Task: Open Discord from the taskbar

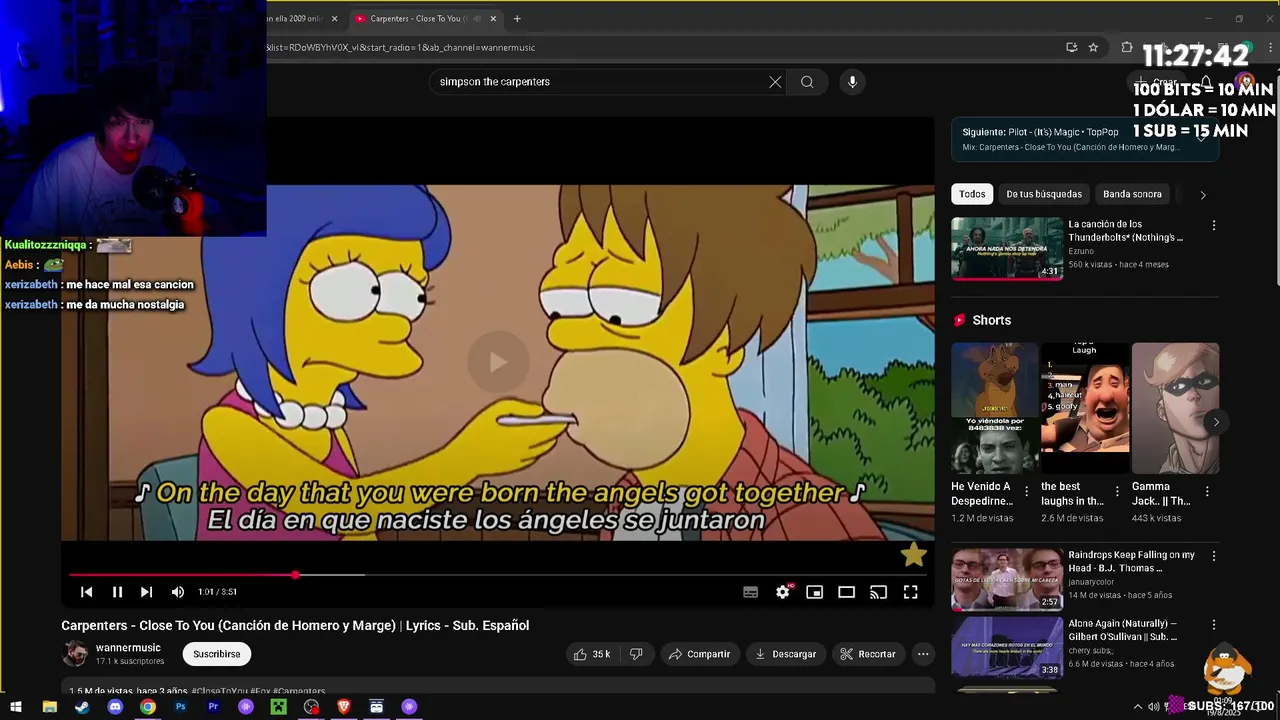Action: pos(115,707)
